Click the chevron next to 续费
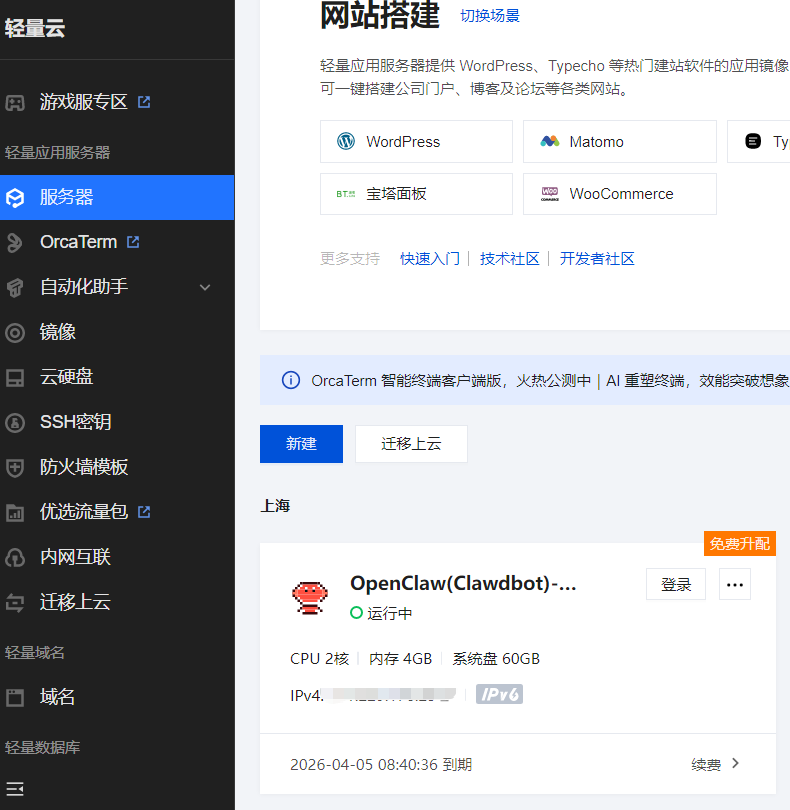This screenshot has width=790, height=810. point(736,763)
